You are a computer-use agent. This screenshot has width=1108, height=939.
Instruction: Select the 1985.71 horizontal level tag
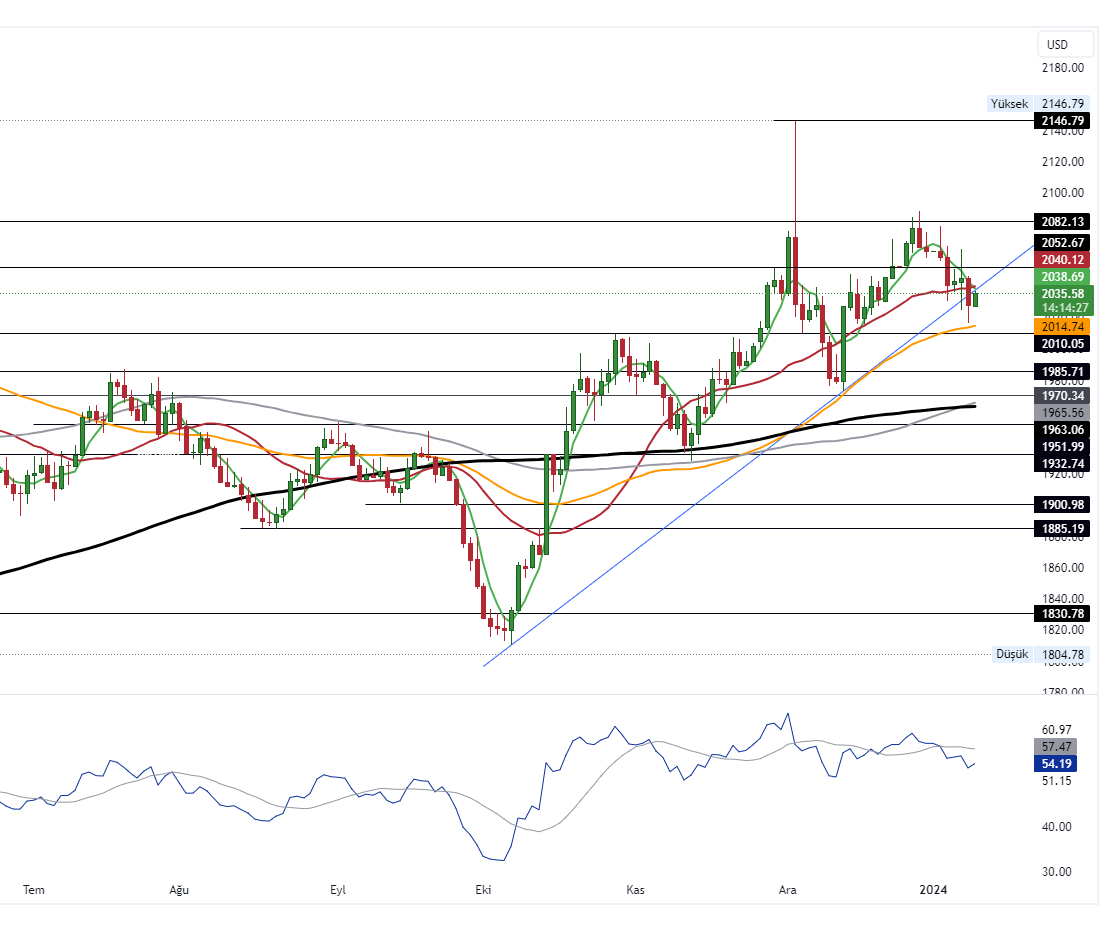[x=1062, y=371]
